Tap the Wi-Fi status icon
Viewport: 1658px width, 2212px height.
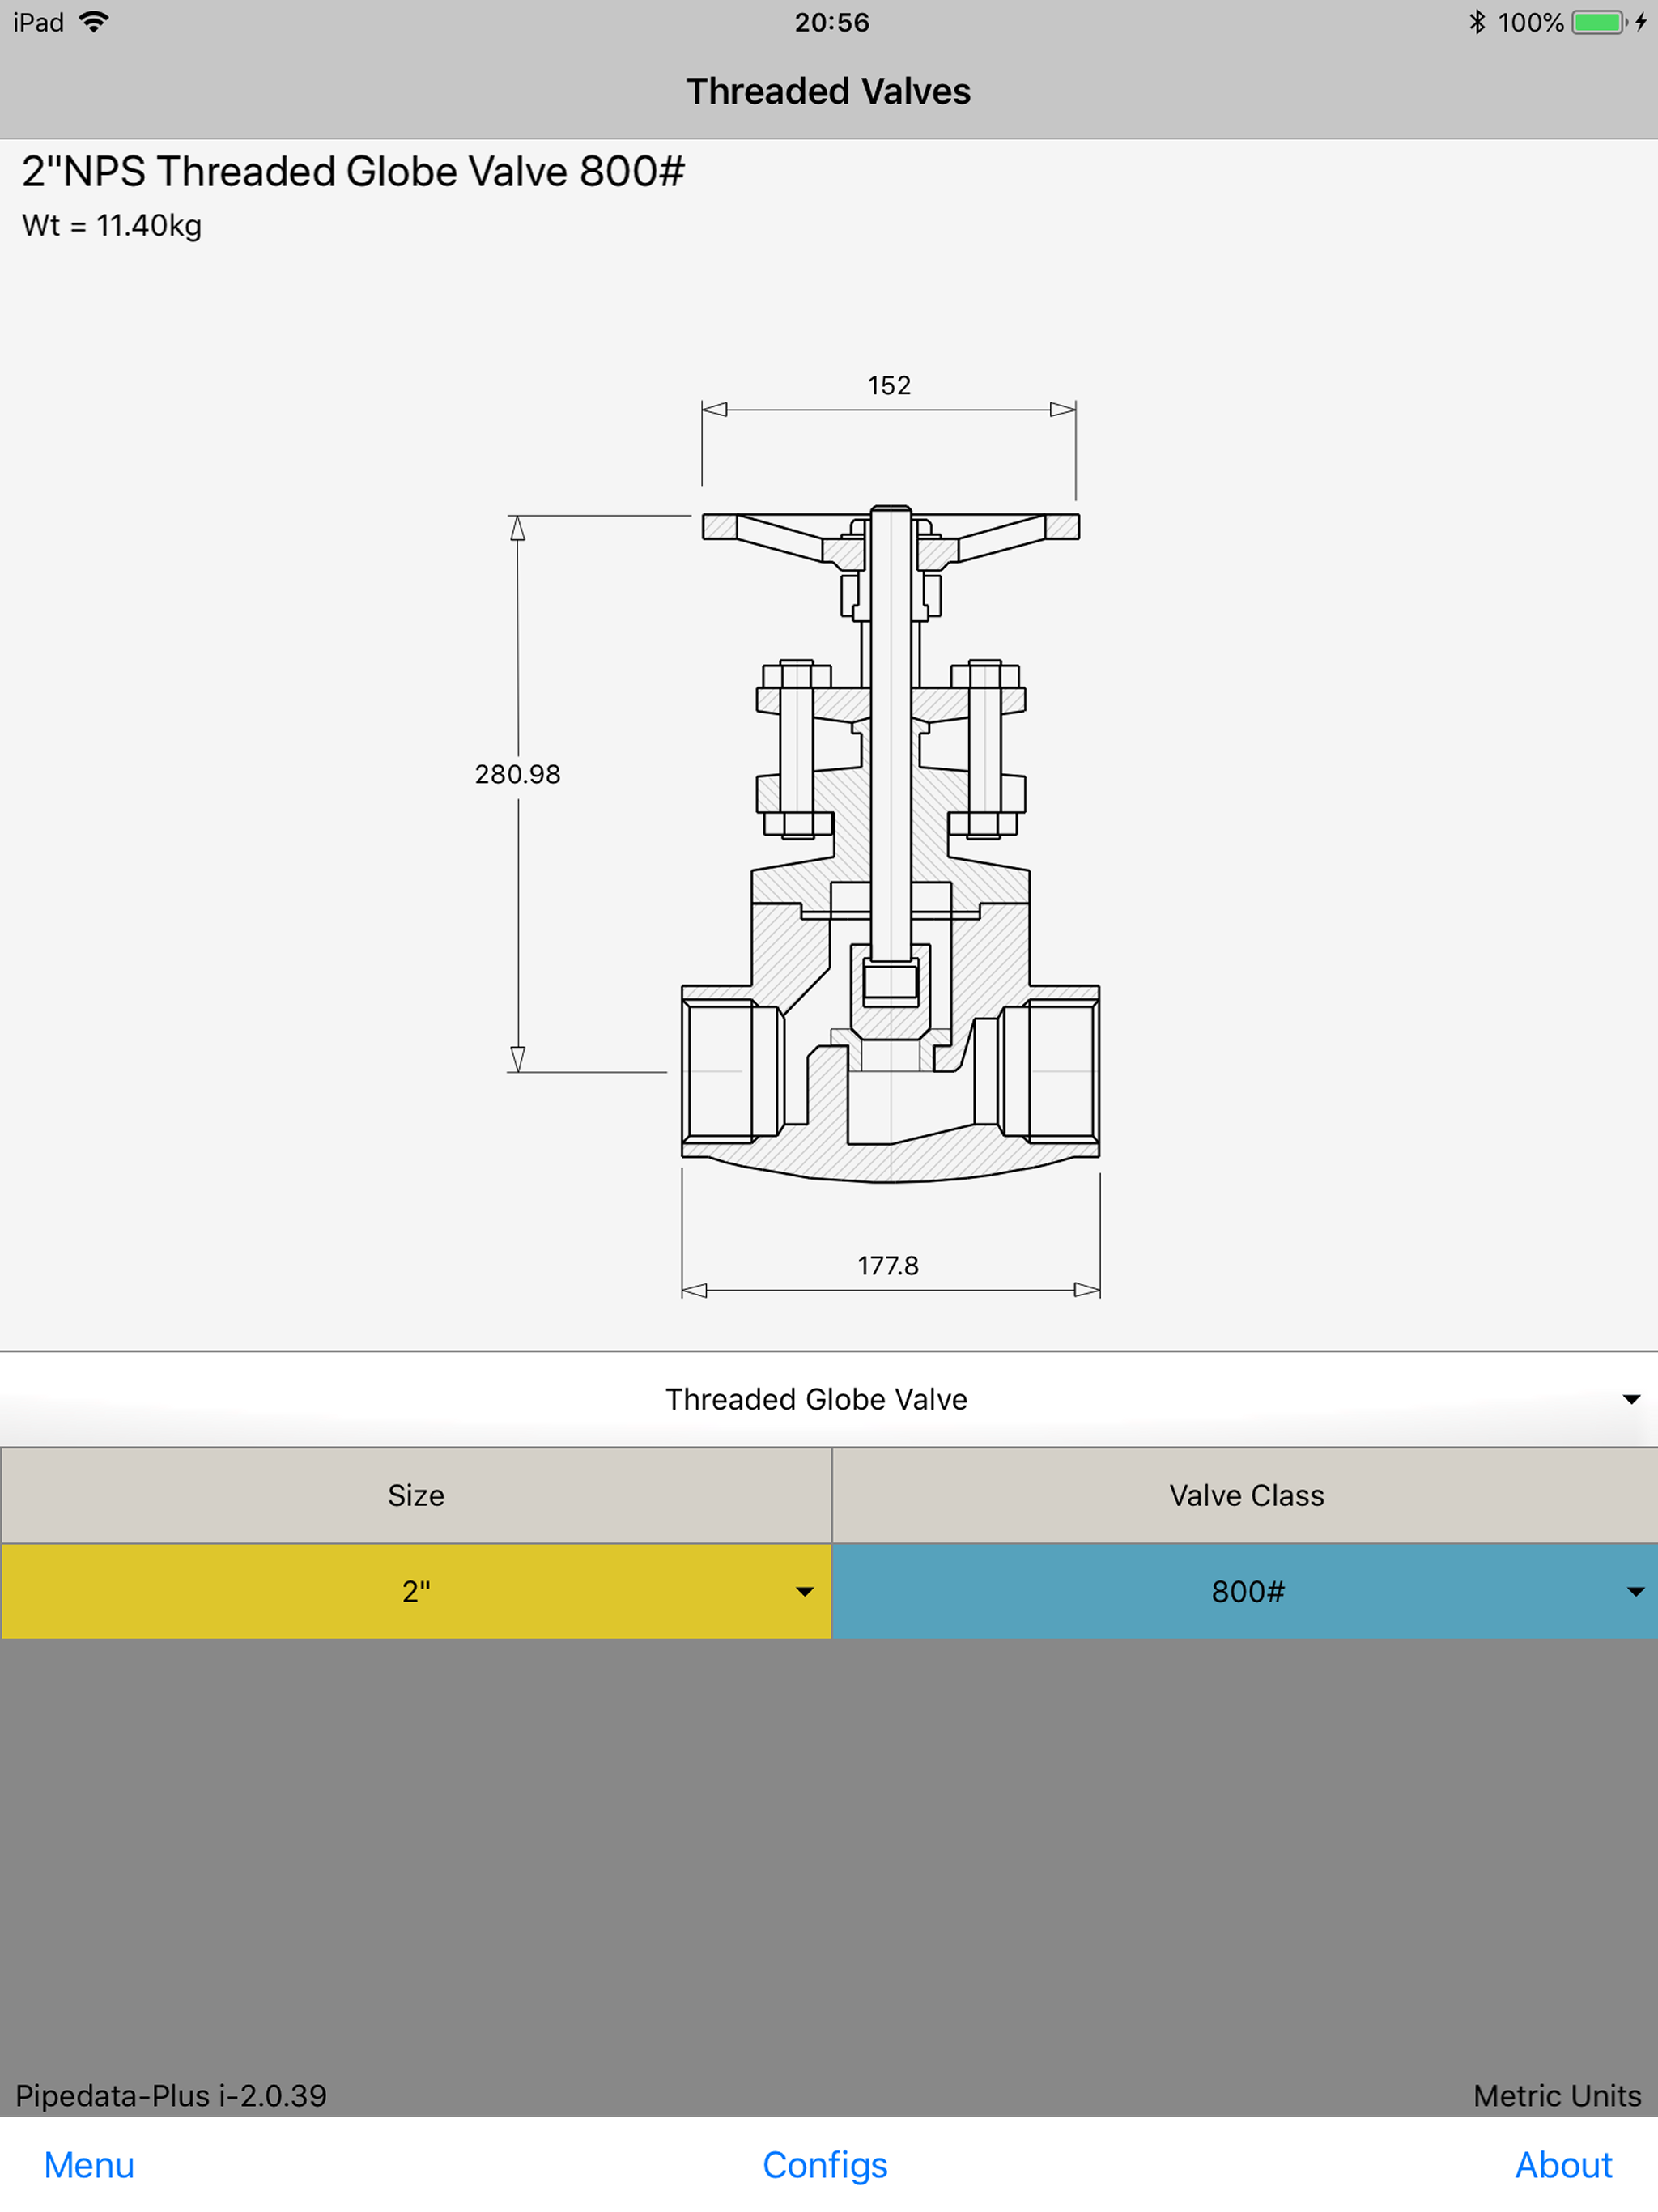(x=94, y=22)
